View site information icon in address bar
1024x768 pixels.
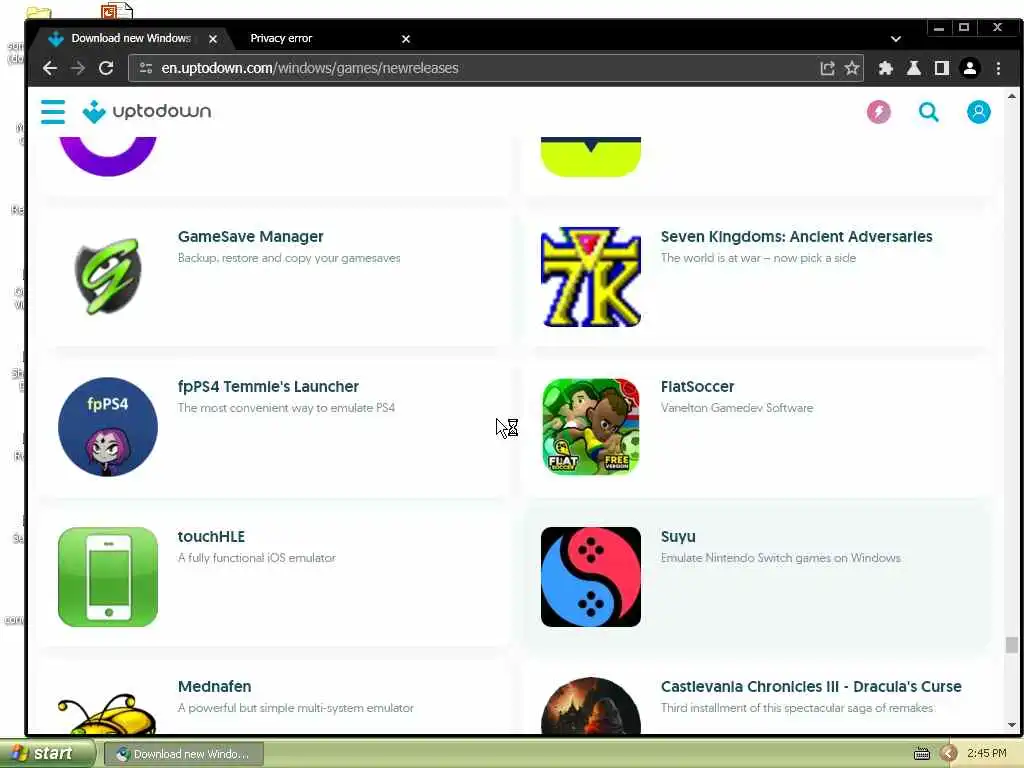[146, 68]
